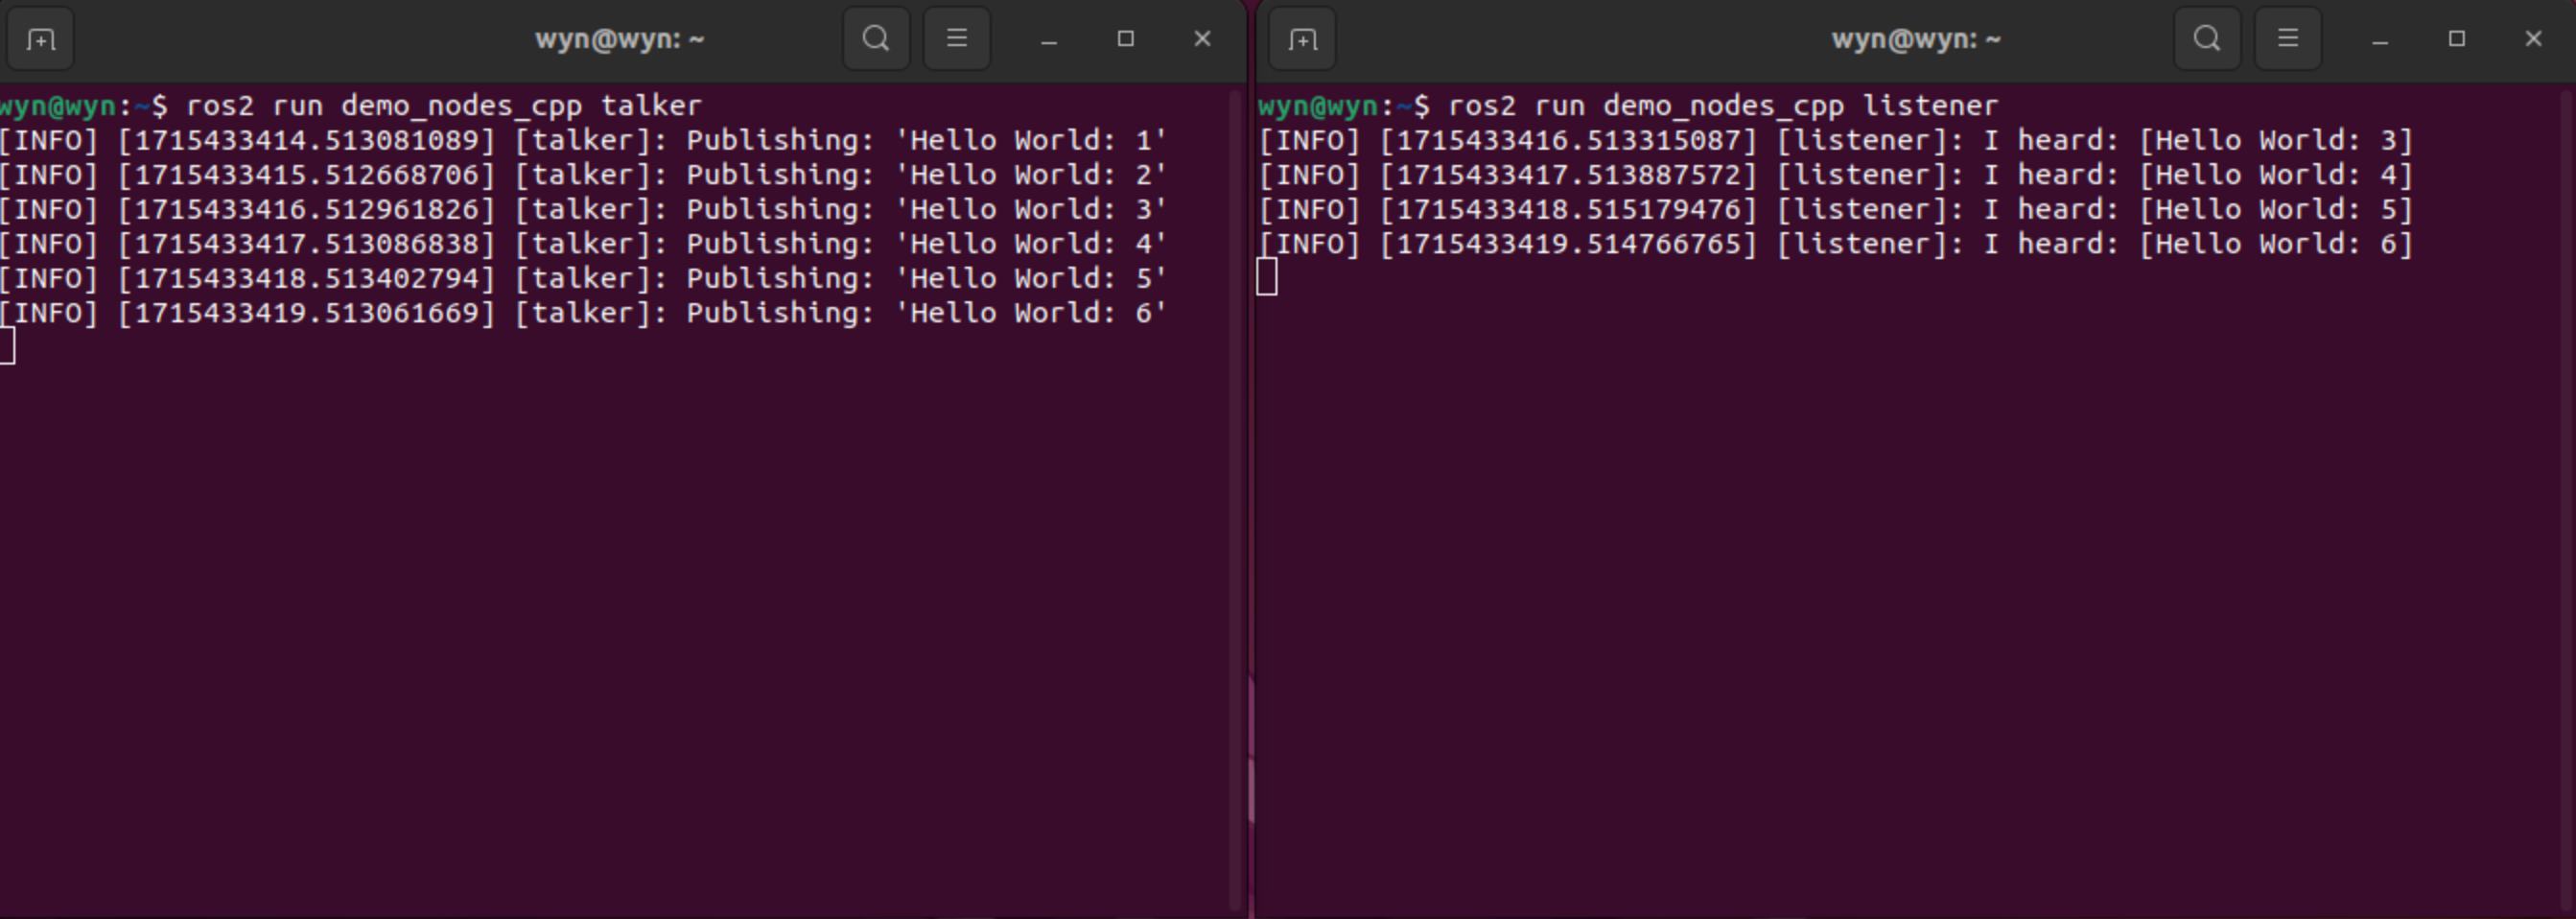Select the line I heard: [Hello World: 5]
Image resolution: width=2576 pixels, height=919 pixels.
click(x=1836, y=209)
